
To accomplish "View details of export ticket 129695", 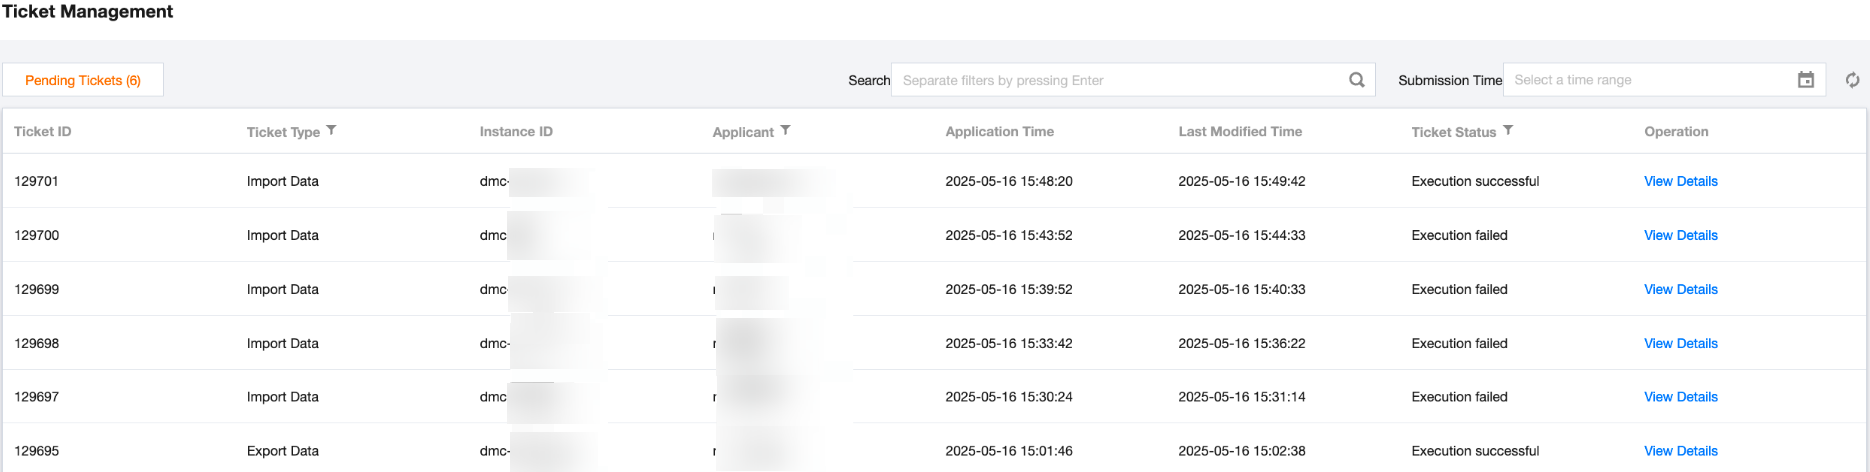I will click(1680, 451).
